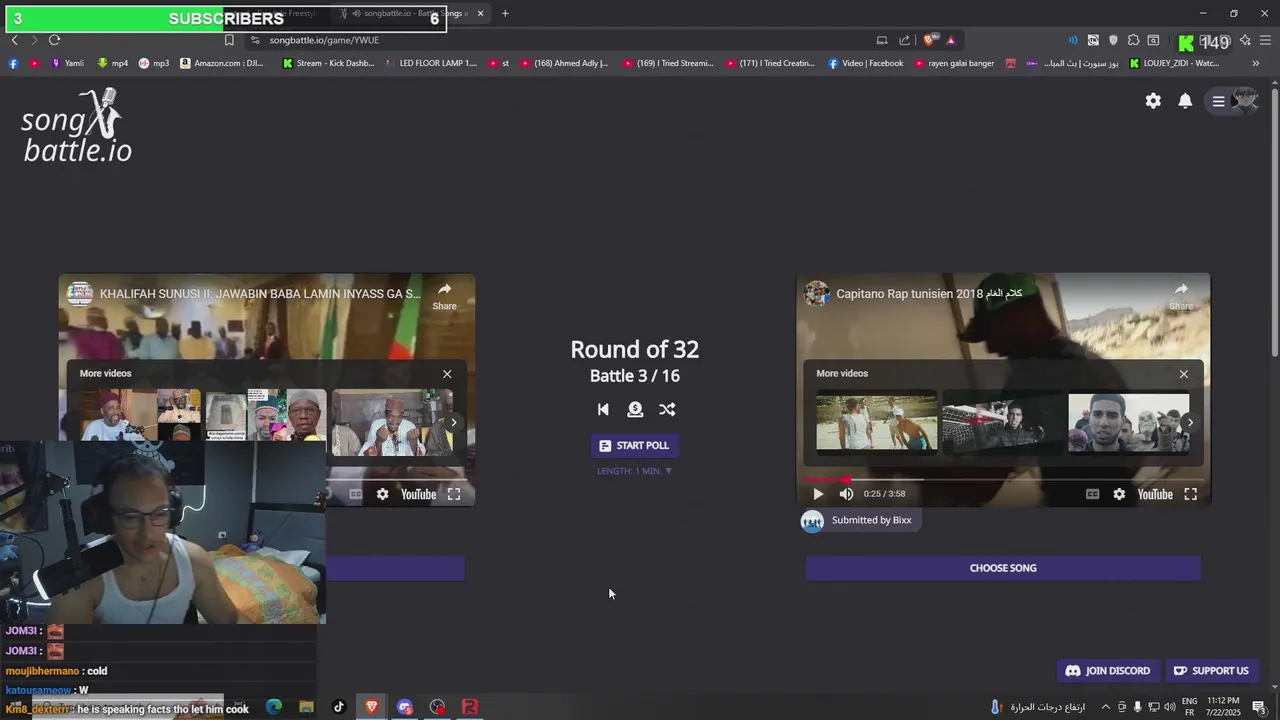Viewport: 1280px width, 720px height.
Task: Open the Yamli bookmark
Action: click(x=65, y=63)
